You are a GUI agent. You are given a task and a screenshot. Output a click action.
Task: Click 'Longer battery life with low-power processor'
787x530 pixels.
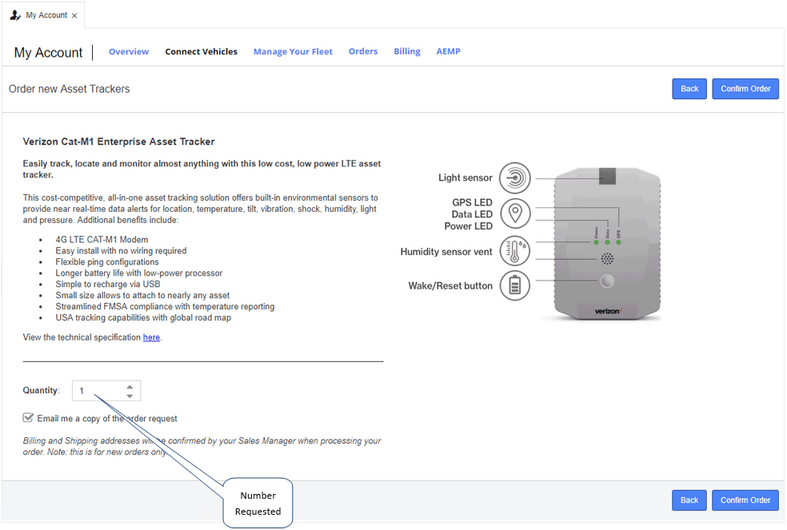click(139, 273)
